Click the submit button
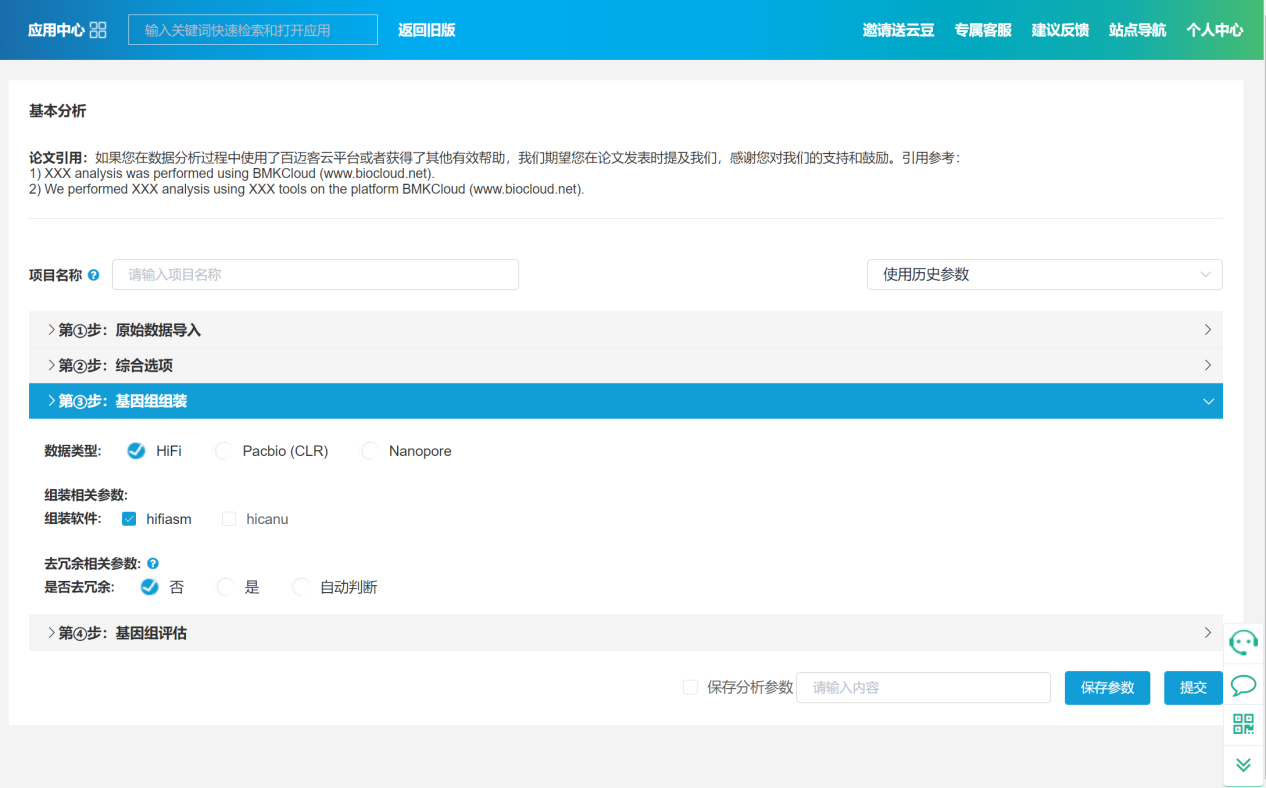 click(x=1193, y=688)
